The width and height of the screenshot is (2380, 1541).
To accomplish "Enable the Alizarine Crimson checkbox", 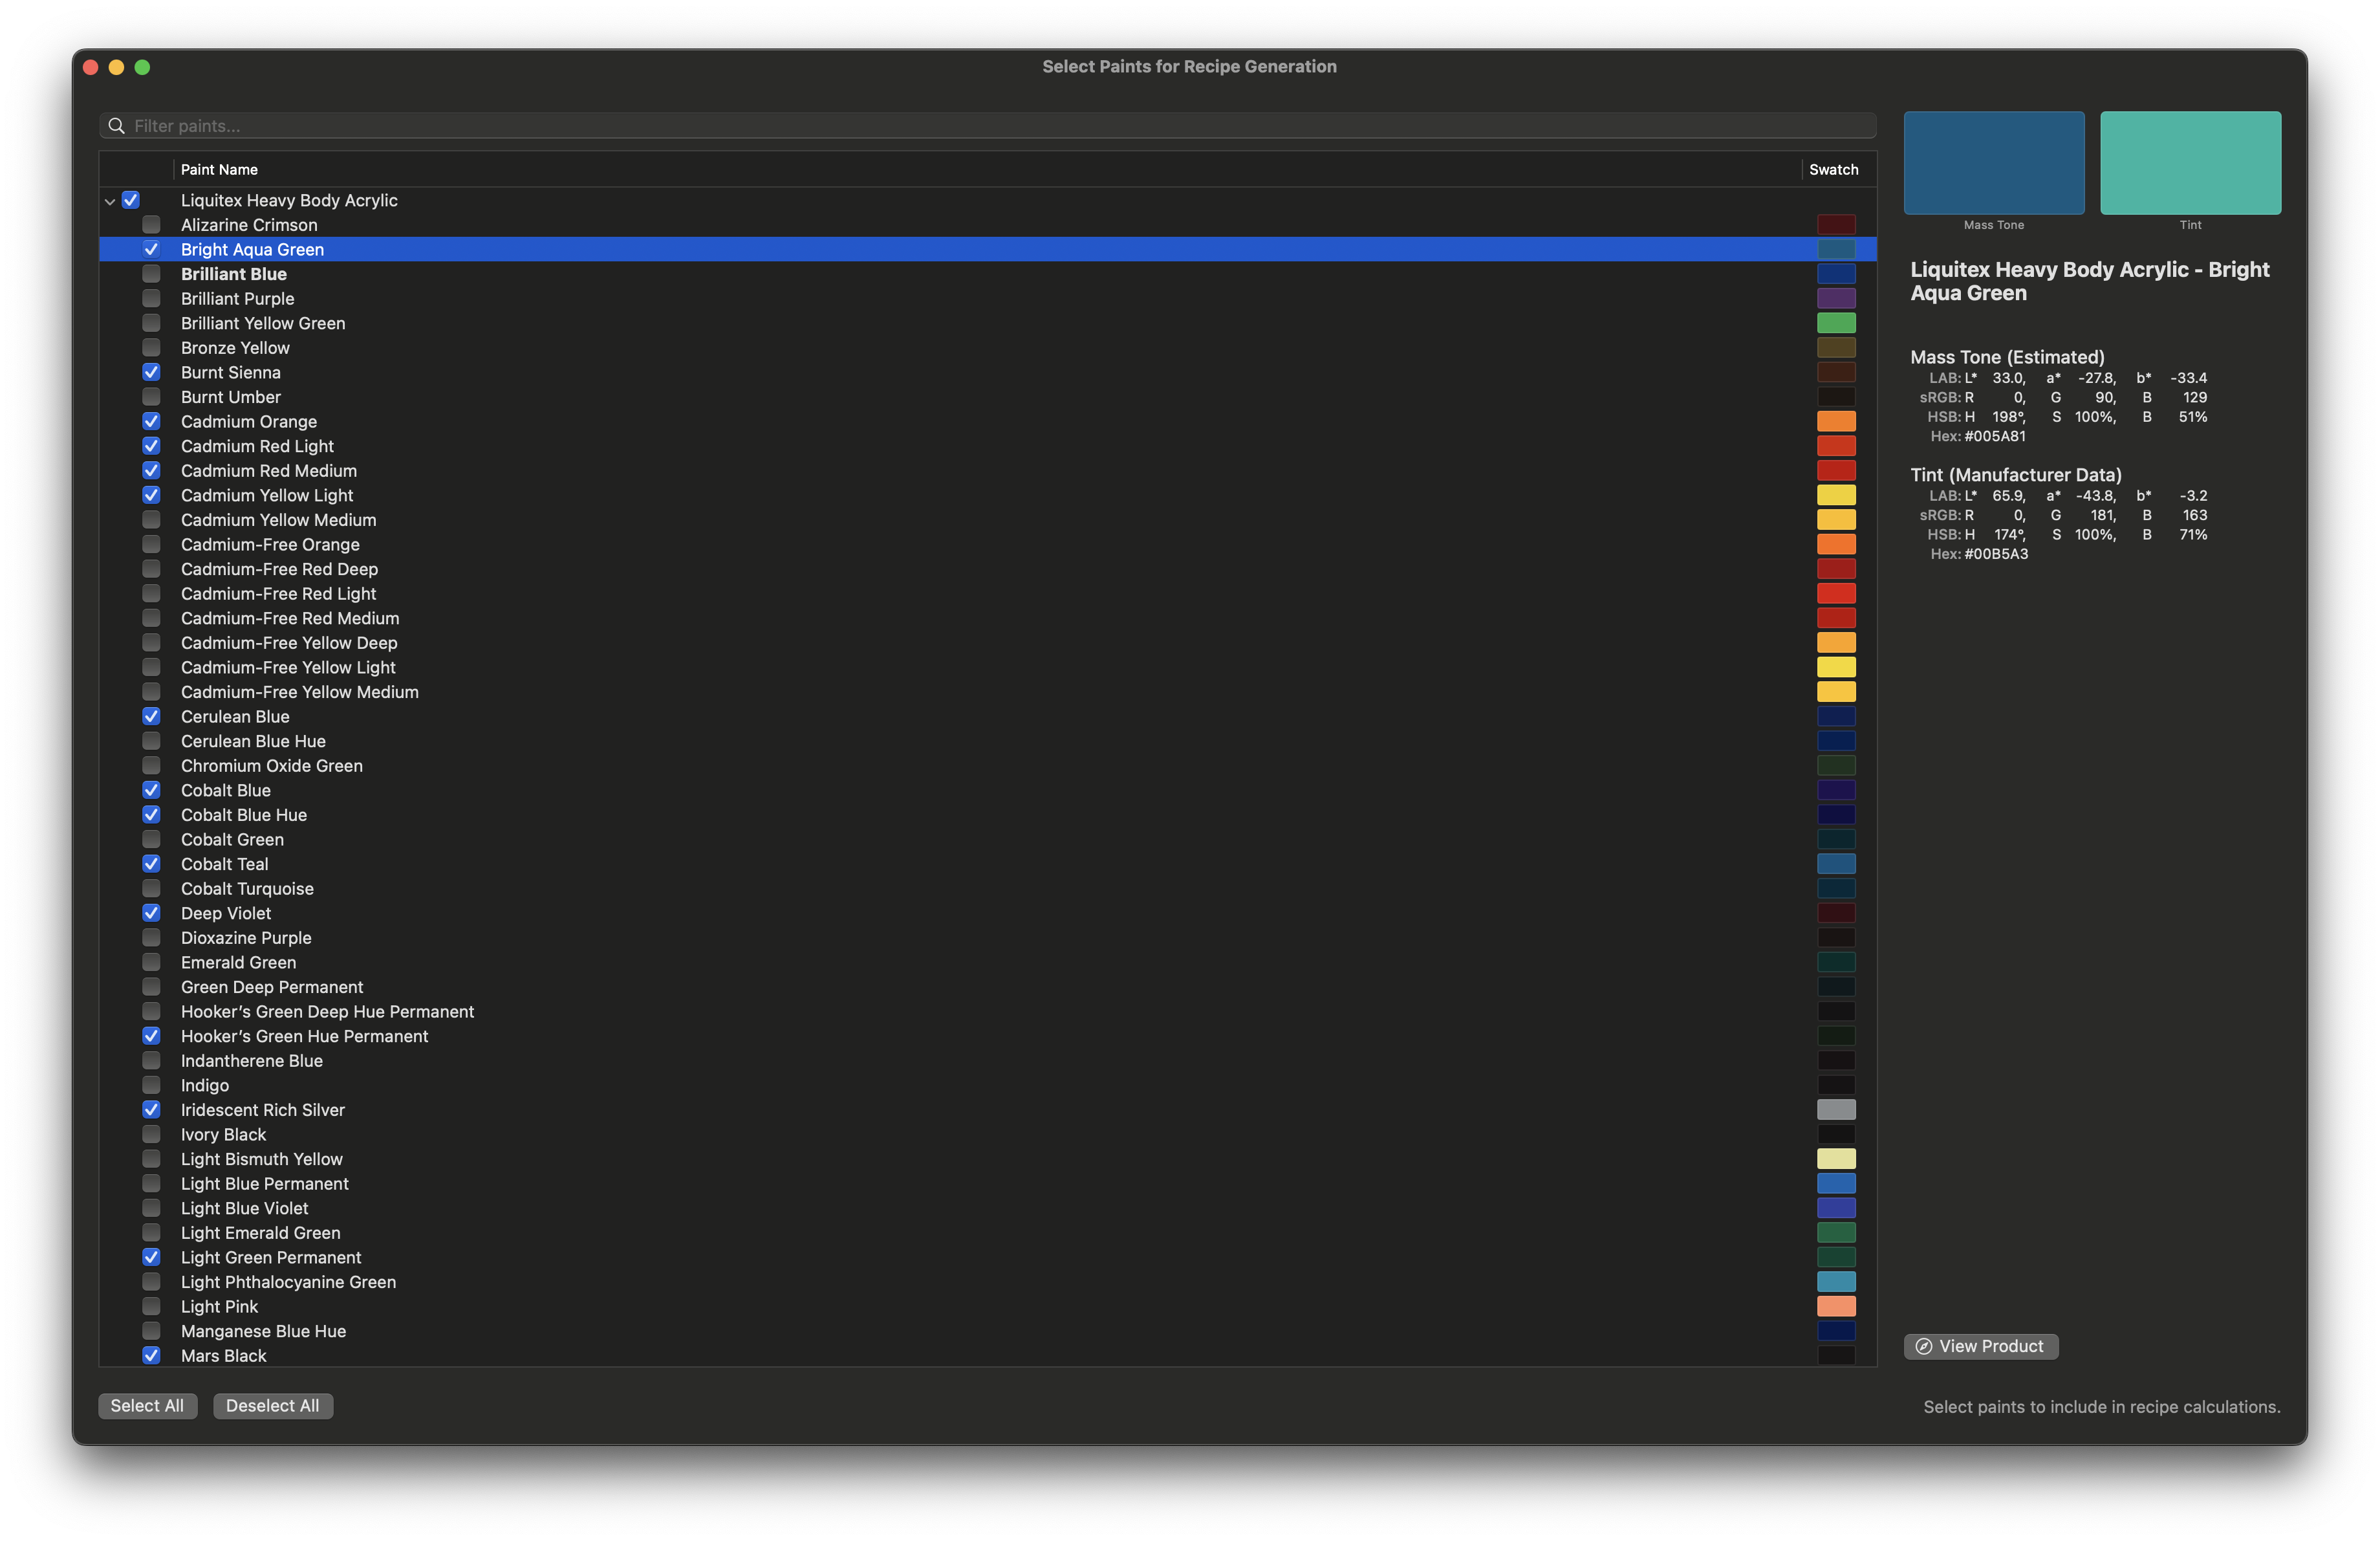I will [151, 224].
